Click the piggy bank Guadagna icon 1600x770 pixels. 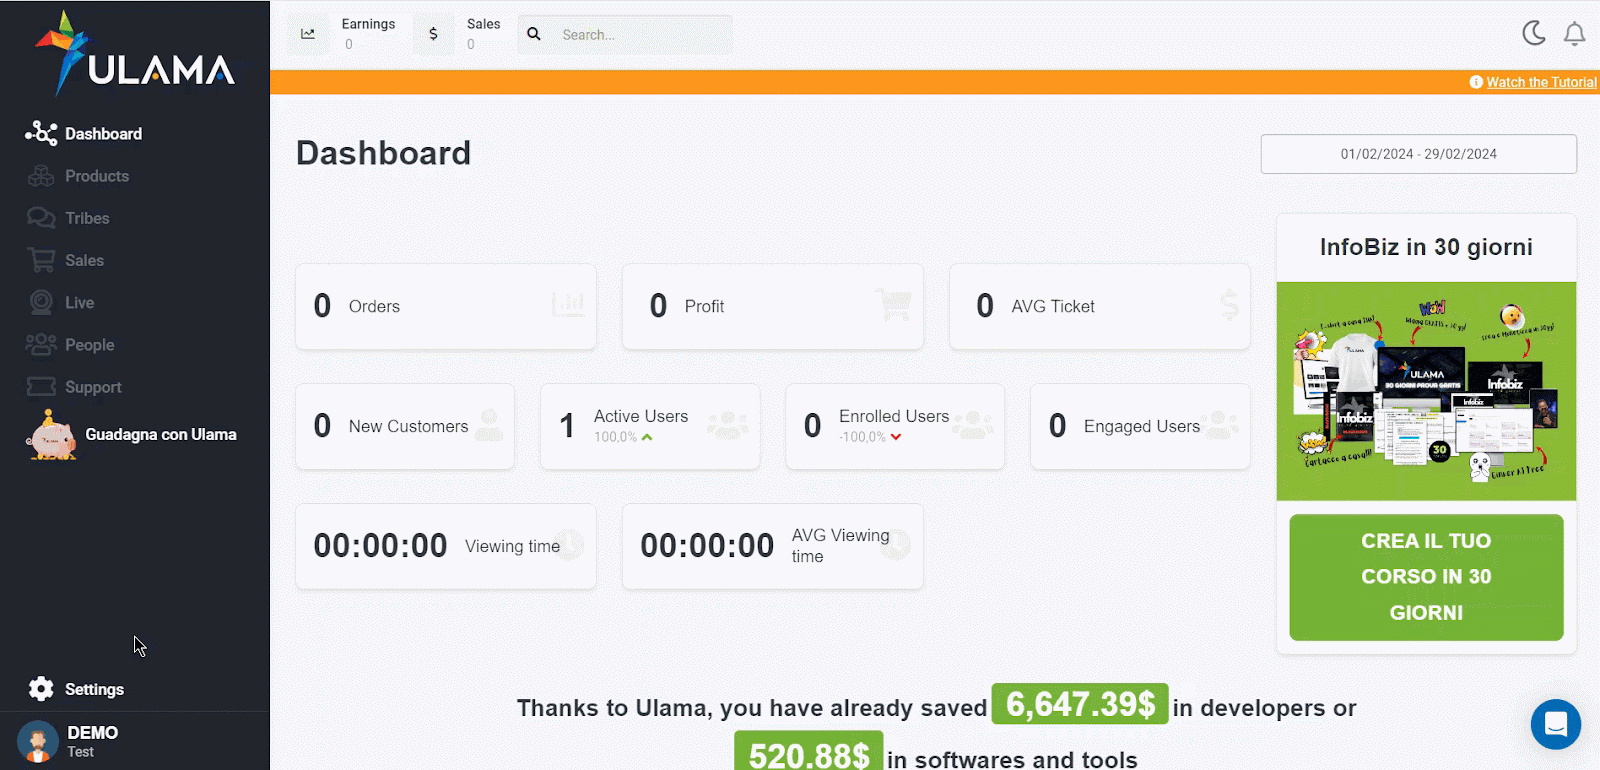pyautogui.click(x=51, y=435)
